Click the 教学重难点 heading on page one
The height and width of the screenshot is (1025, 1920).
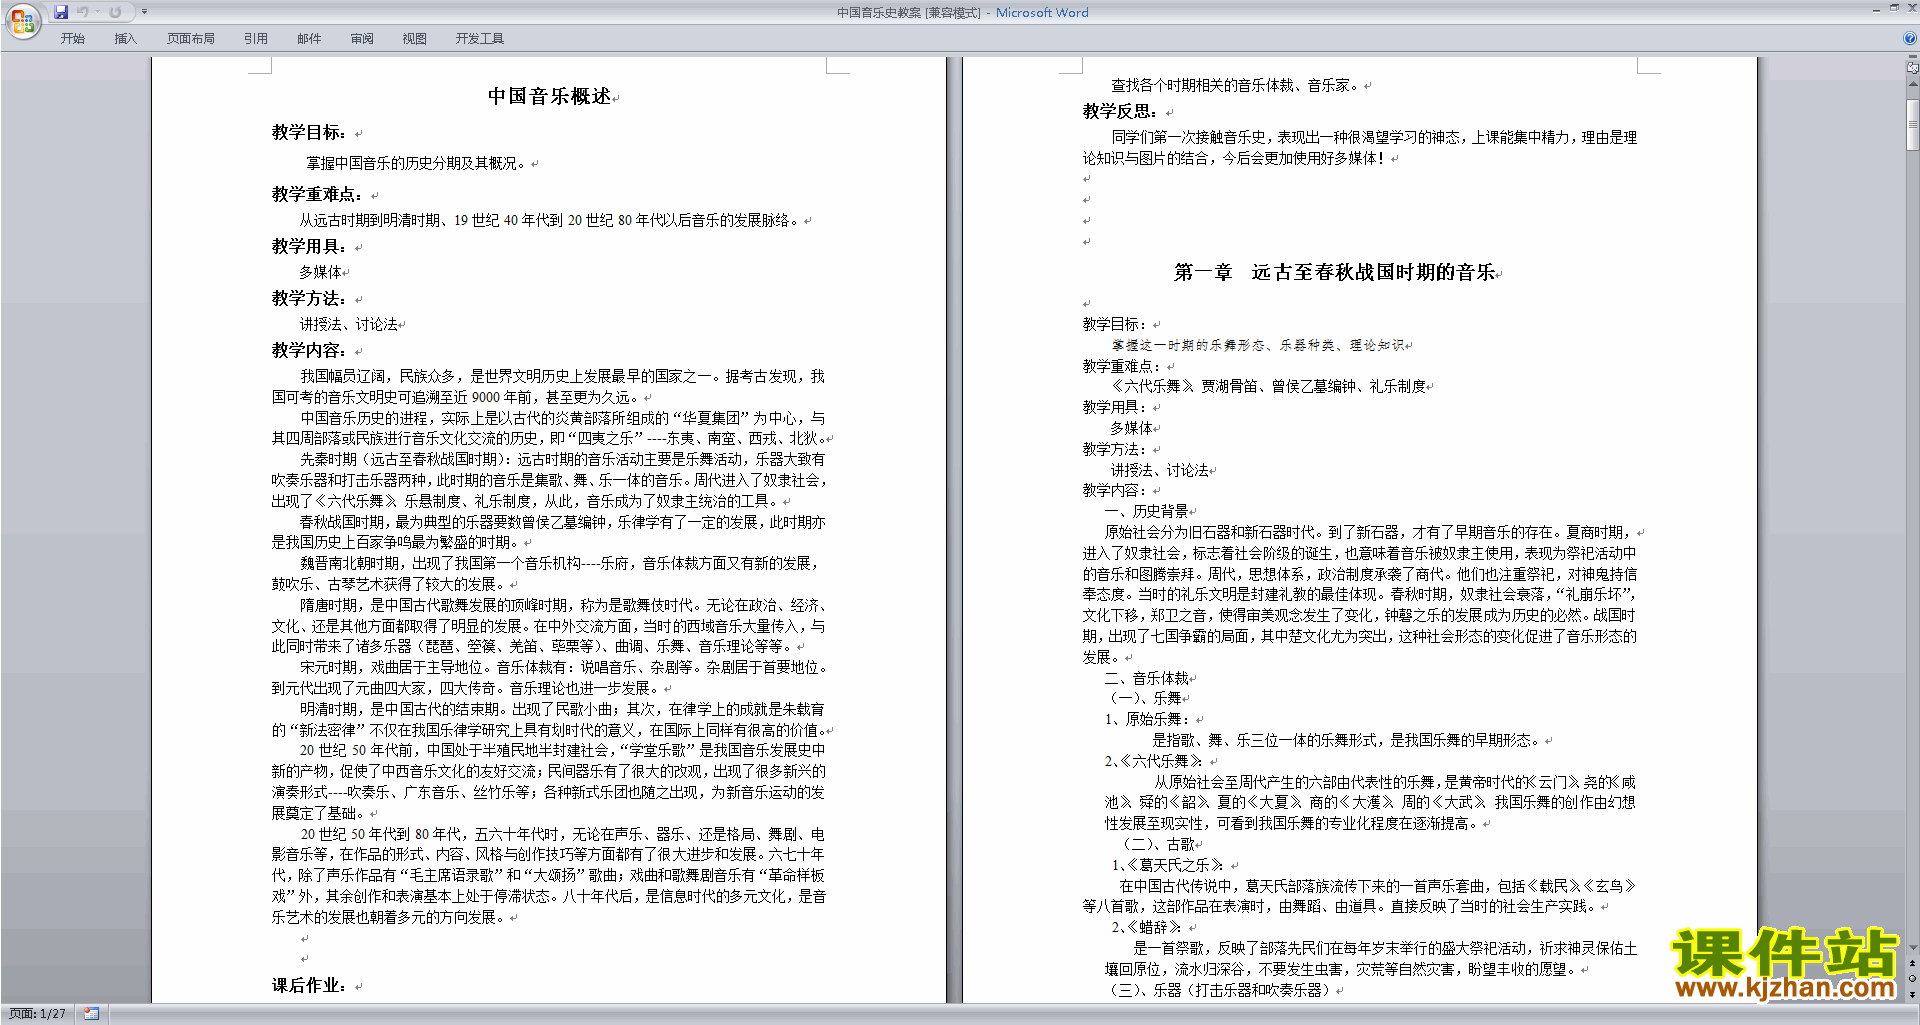(317, 194)
